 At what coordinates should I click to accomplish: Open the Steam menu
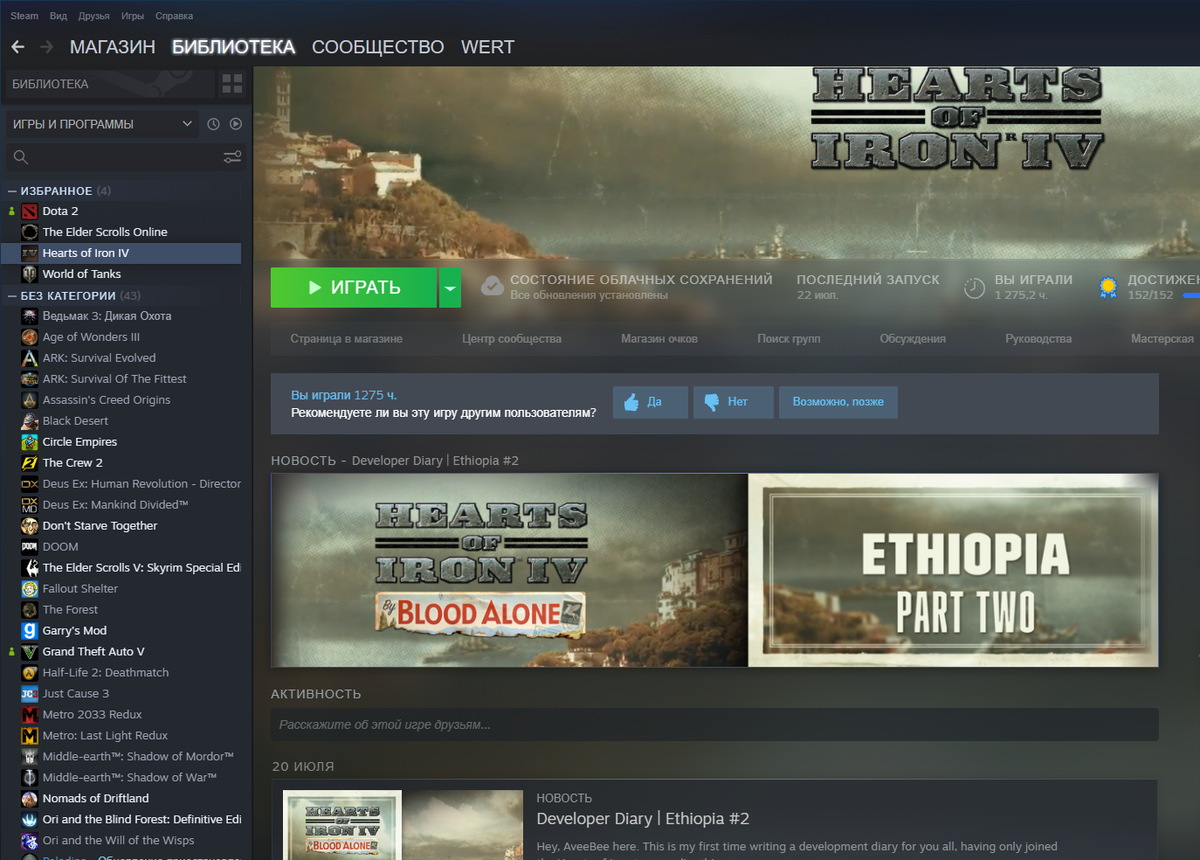24,16
